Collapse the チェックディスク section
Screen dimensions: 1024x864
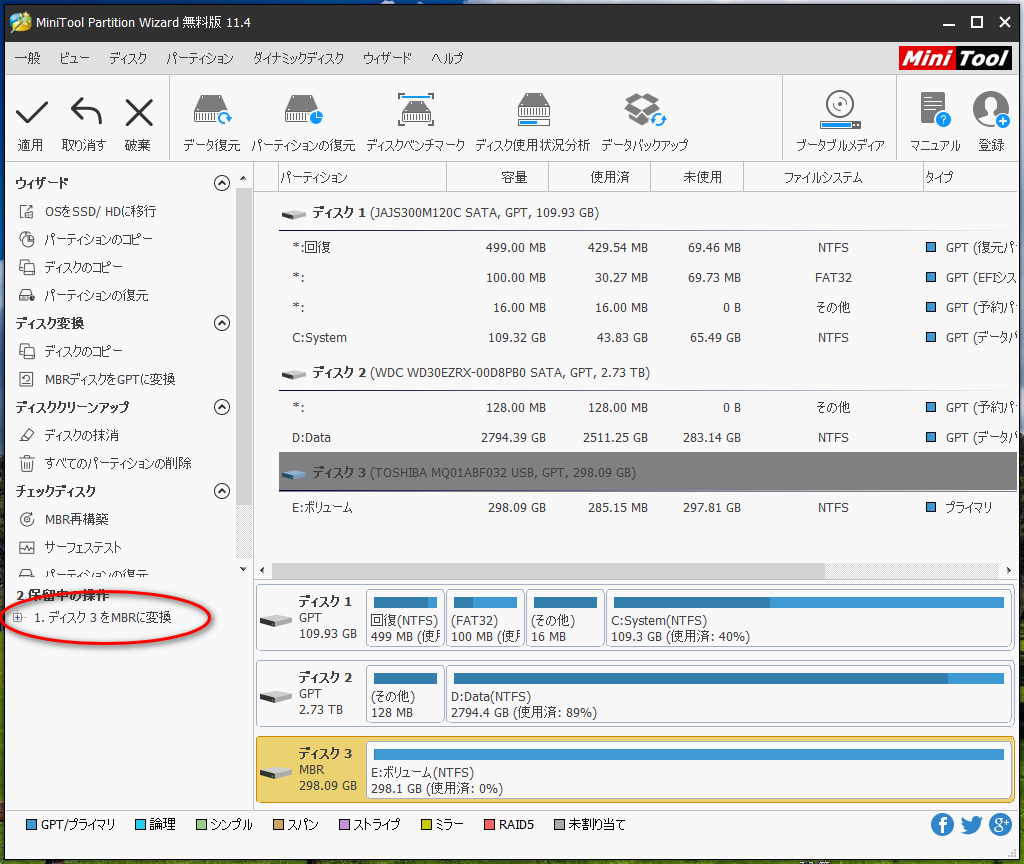pyautogui.click(x=222, y=491)
